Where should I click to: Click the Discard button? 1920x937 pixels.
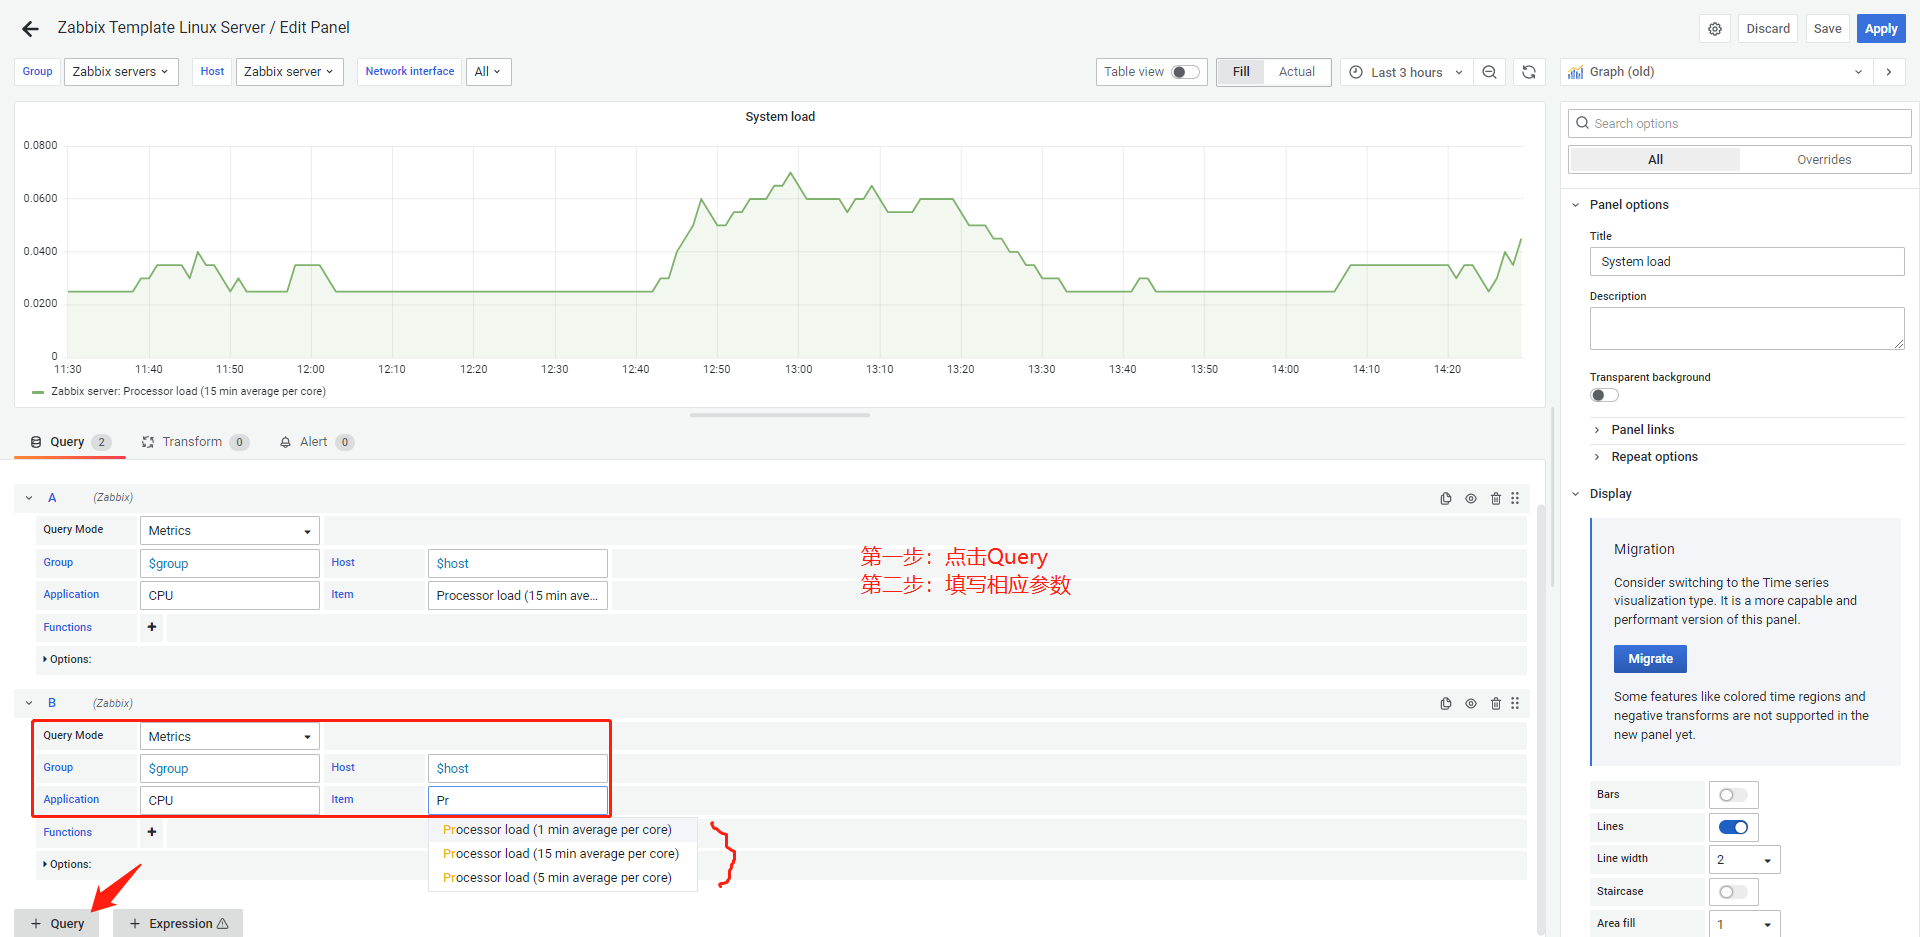coord(1768,29)
